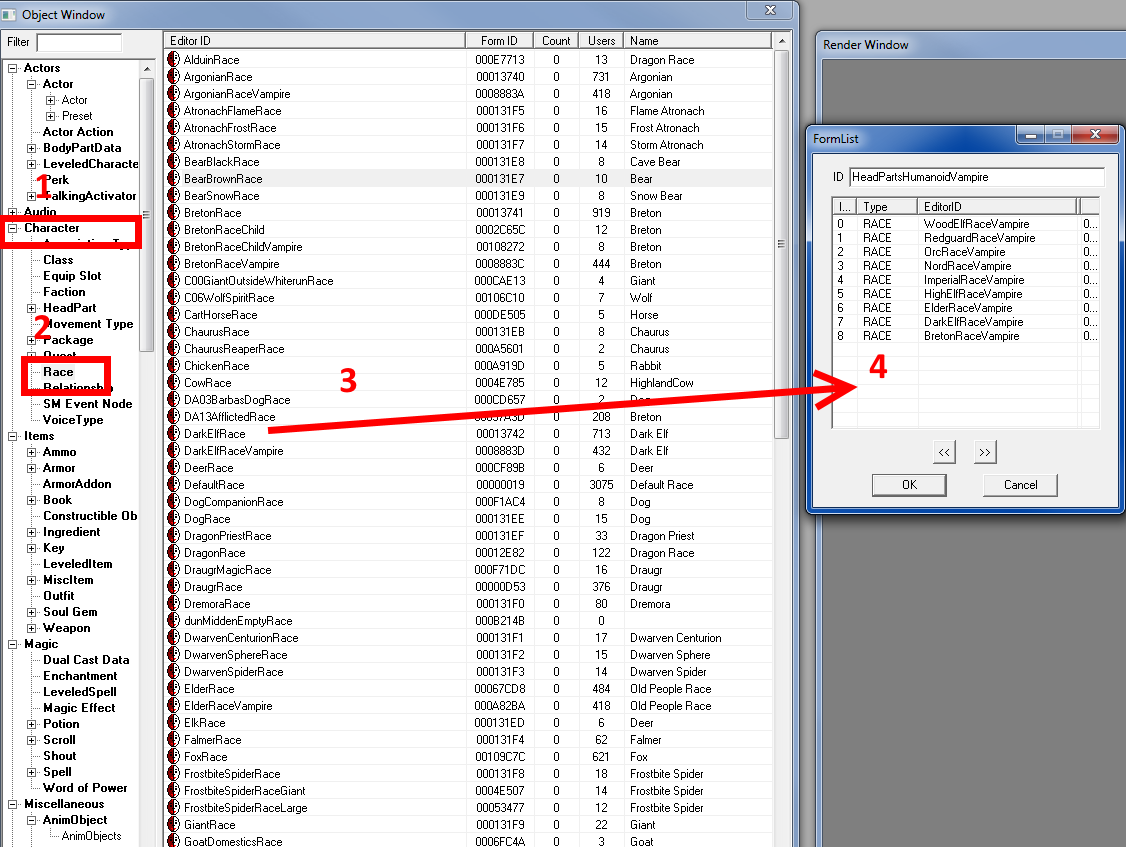
Task: Collapse the Actors tree category
Action: (13, 68)
